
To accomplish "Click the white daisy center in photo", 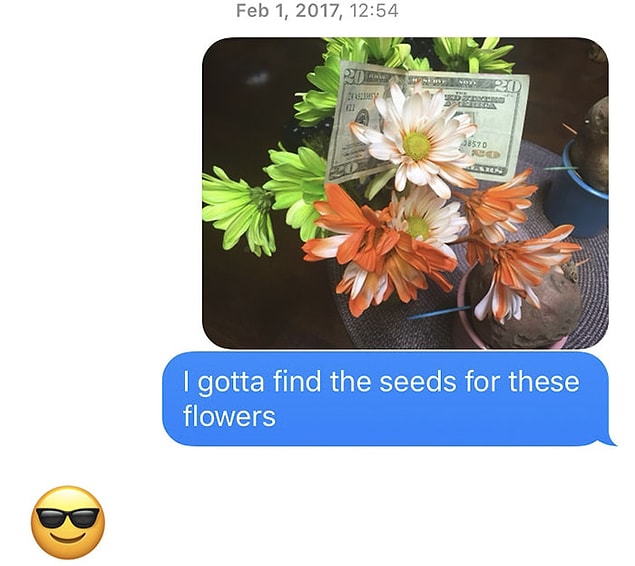I will pos(416,146).
